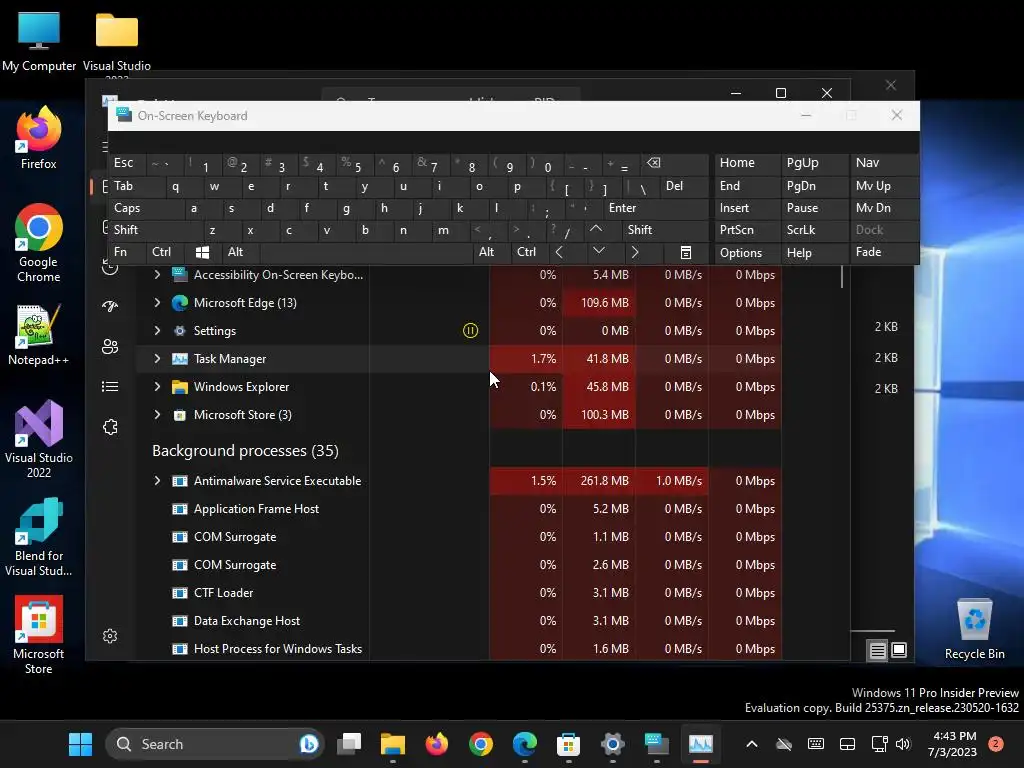Screen dimensions: 1024x768
Task: Click the Backspace key on On-Screen Keyboard
Action: pyautogui.click(x=653, y=163)
